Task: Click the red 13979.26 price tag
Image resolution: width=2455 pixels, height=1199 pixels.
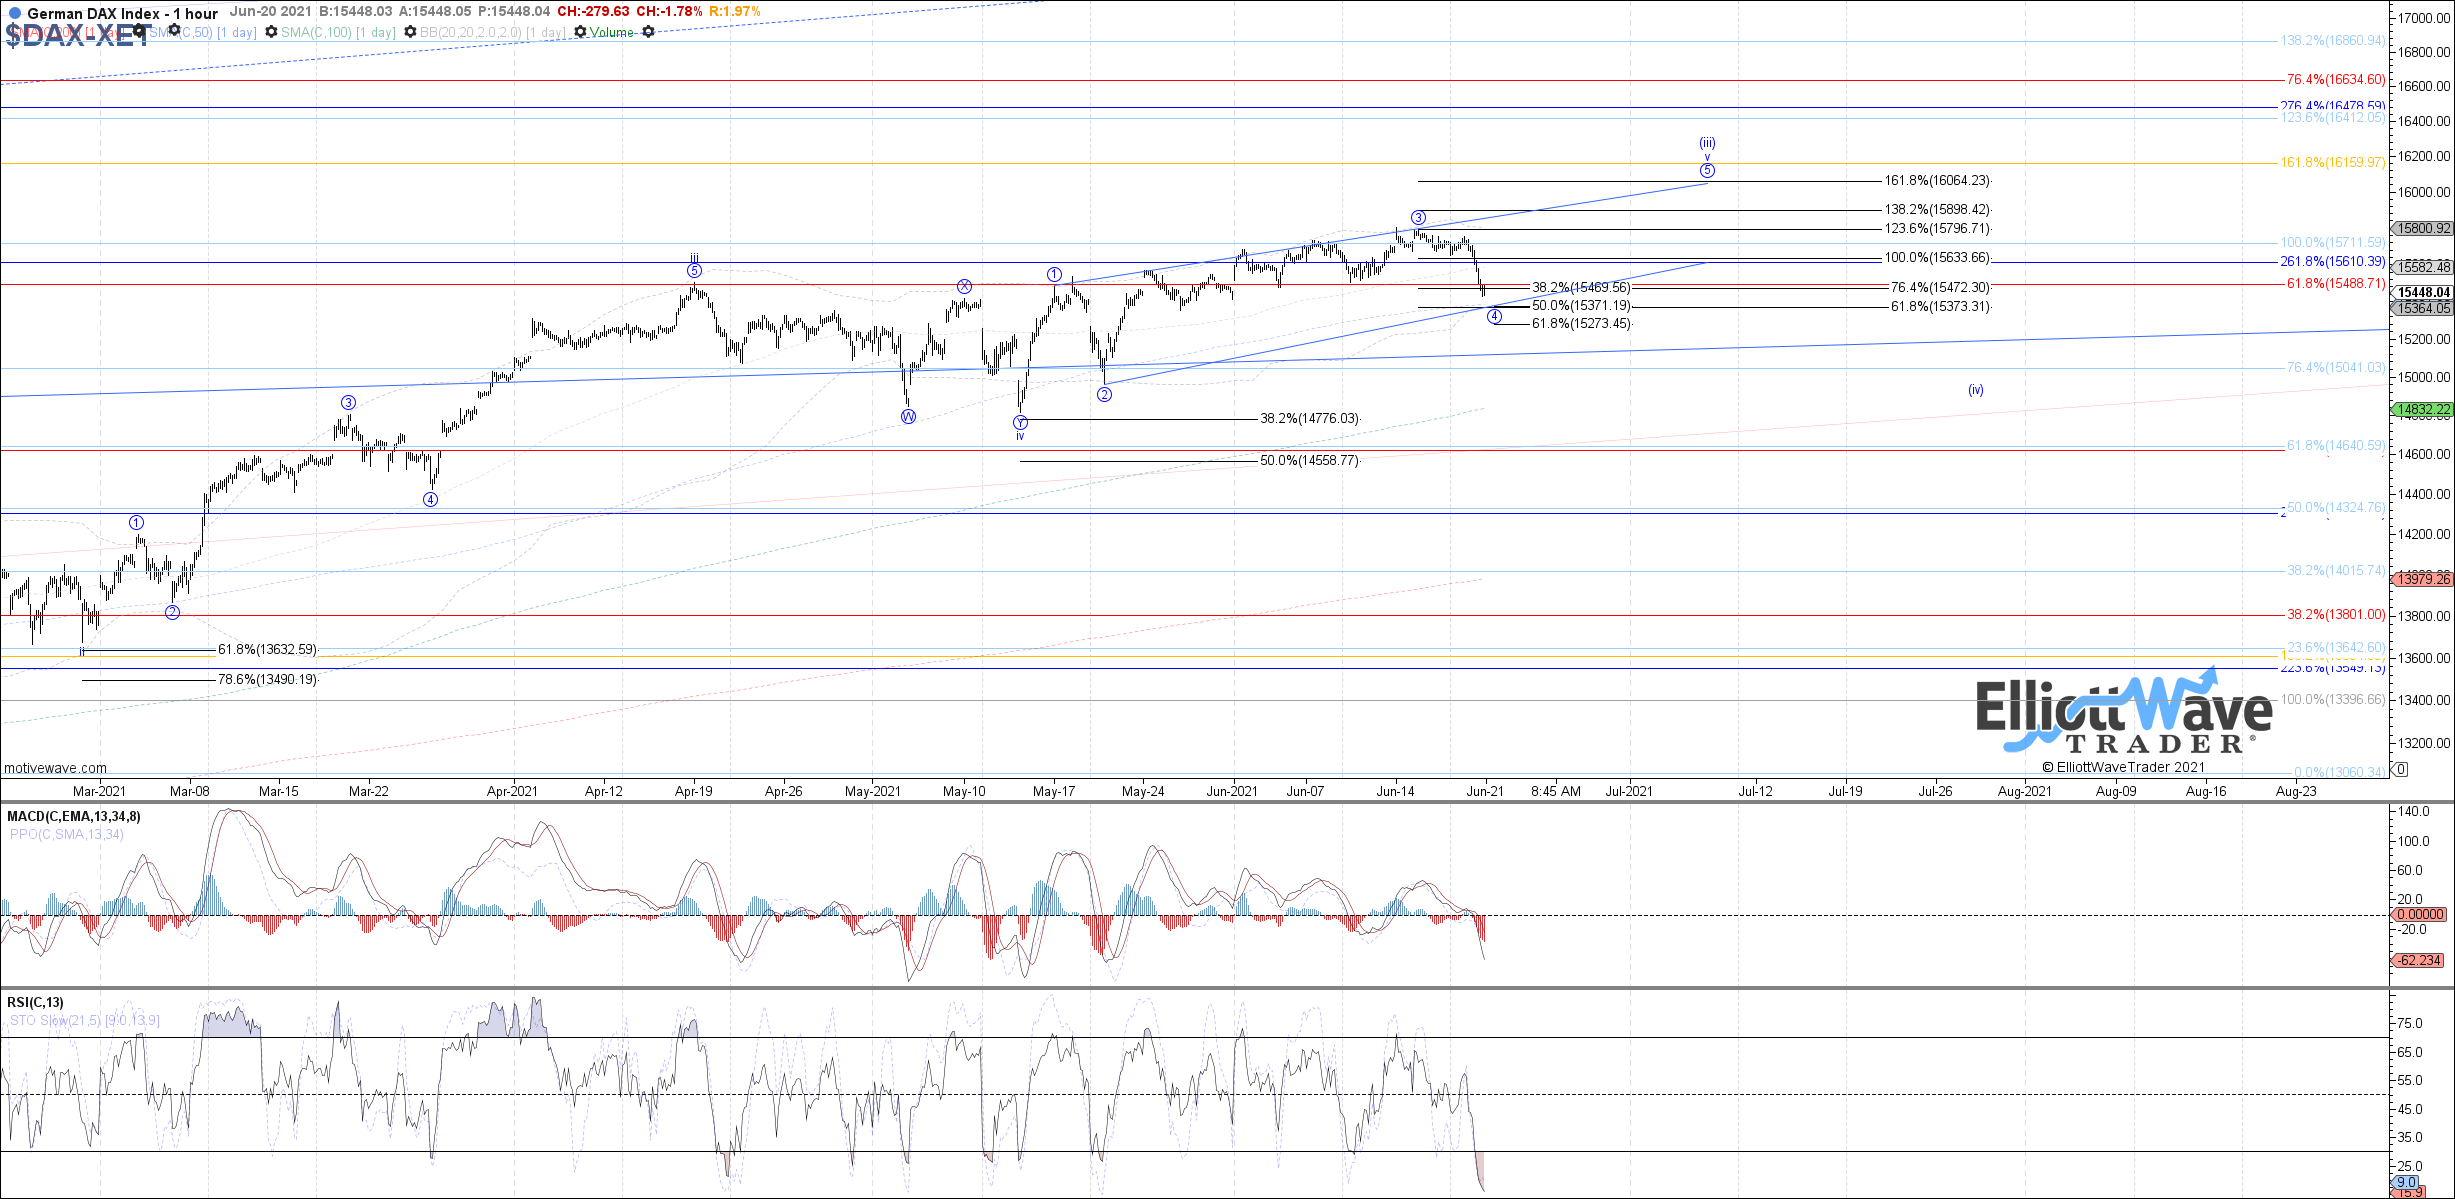Action: [2424, 579]
